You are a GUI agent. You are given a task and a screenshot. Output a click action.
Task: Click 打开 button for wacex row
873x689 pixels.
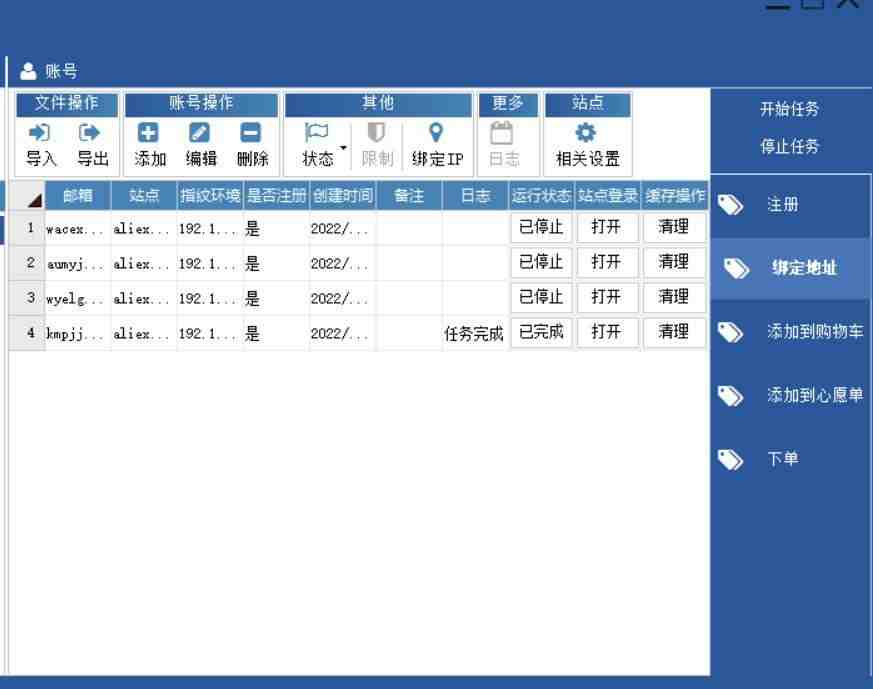pos(607,227)
